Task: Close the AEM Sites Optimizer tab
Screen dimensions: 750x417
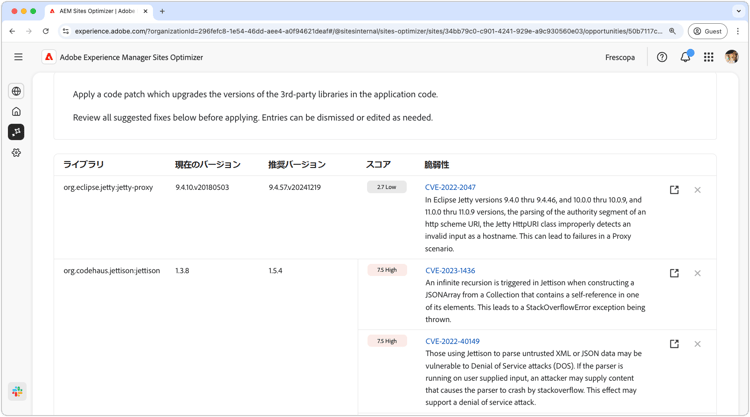Action: point(145,11)
